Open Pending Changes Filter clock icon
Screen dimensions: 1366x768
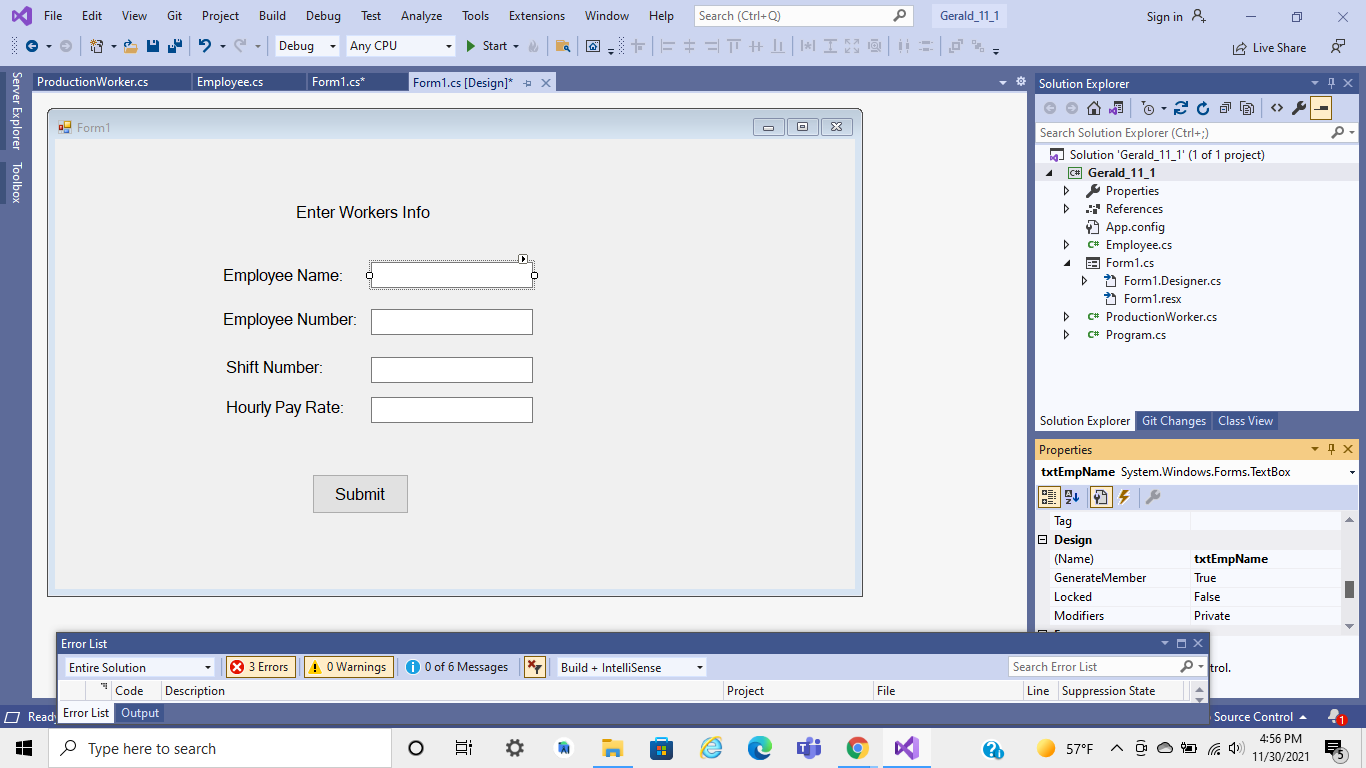[1149, 108]
